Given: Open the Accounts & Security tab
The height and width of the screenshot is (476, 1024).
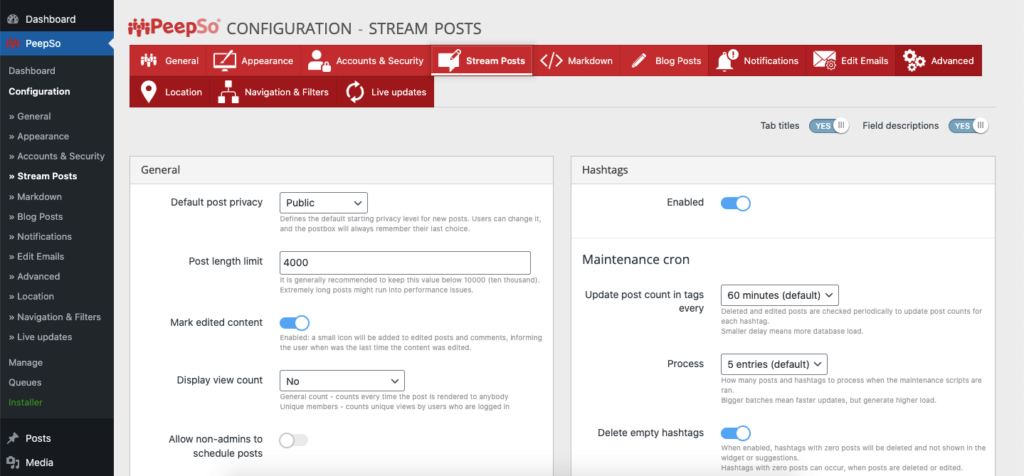Looking at the screenshot, I should click(x=366, y=61).
